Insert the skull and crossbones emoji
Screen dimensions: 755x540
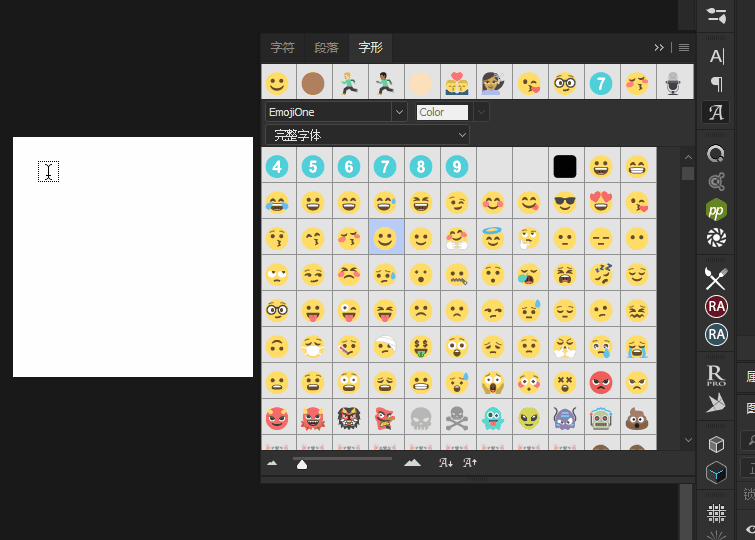(457, 418)
